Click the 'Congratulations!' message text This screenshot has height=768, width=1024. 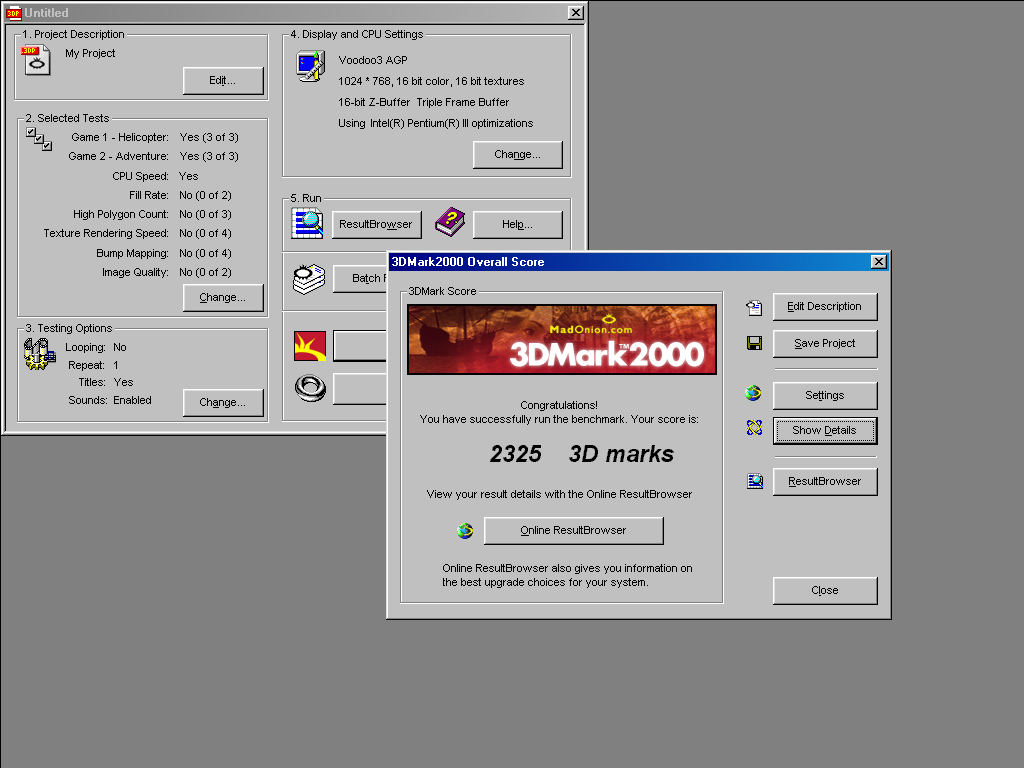coord(559,406)
